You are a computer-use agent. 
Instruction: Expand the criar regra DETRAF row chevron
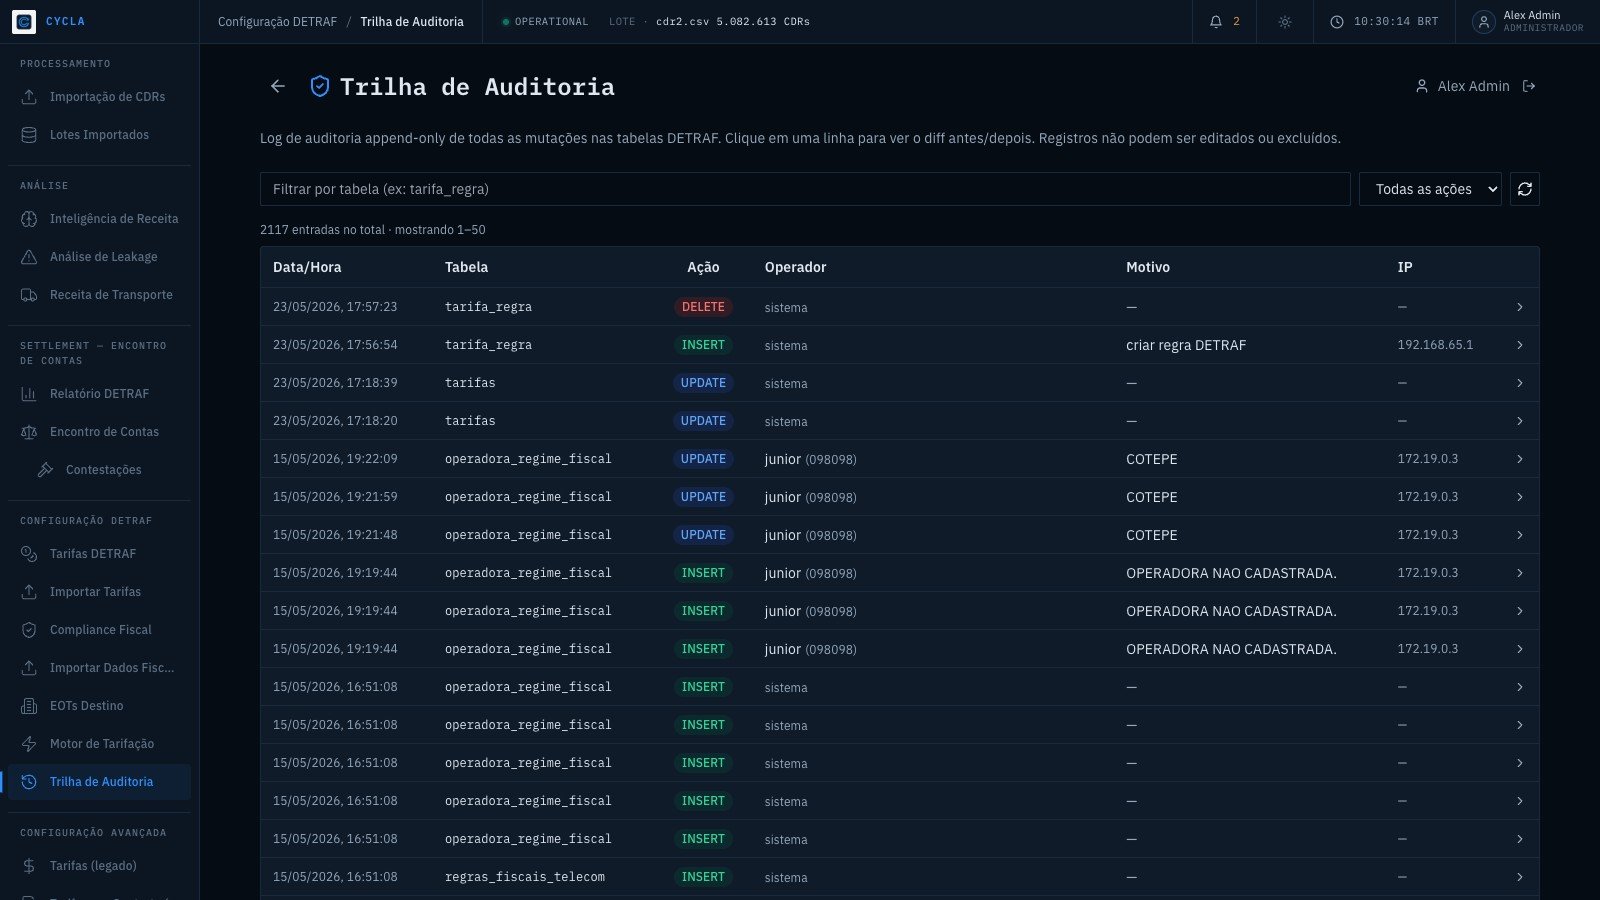(x=1519, y=345)
